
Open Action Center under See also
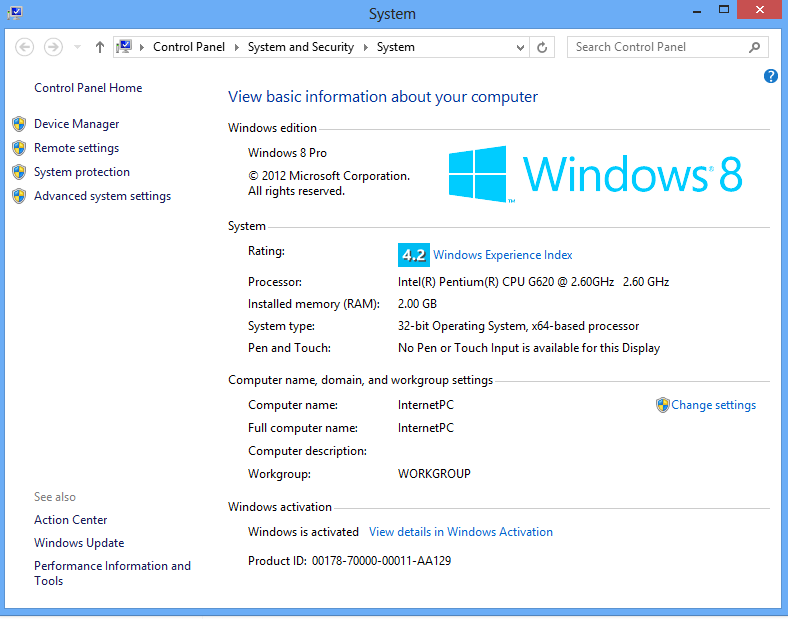71,520
